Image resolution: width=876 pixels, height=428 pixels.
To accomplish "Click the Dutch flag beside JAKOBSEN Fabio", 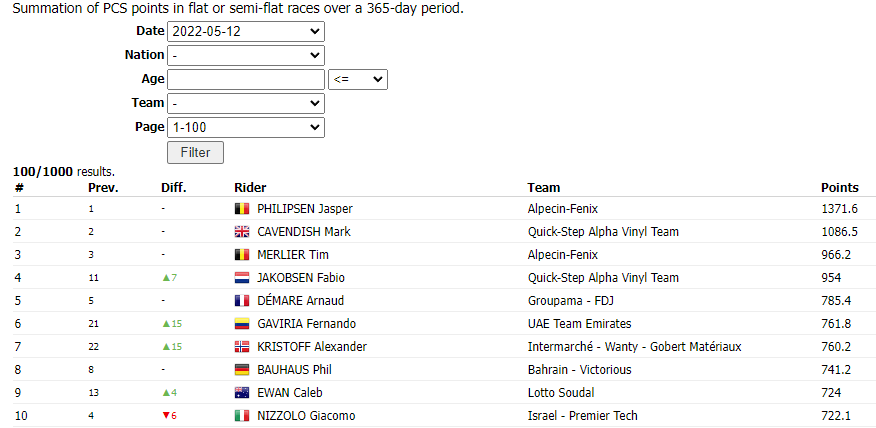I will click(x=241, y=278).
